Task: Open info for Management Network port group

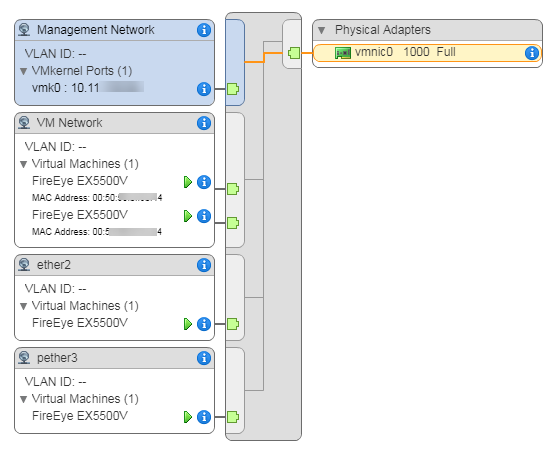Action: click(204, 30)
